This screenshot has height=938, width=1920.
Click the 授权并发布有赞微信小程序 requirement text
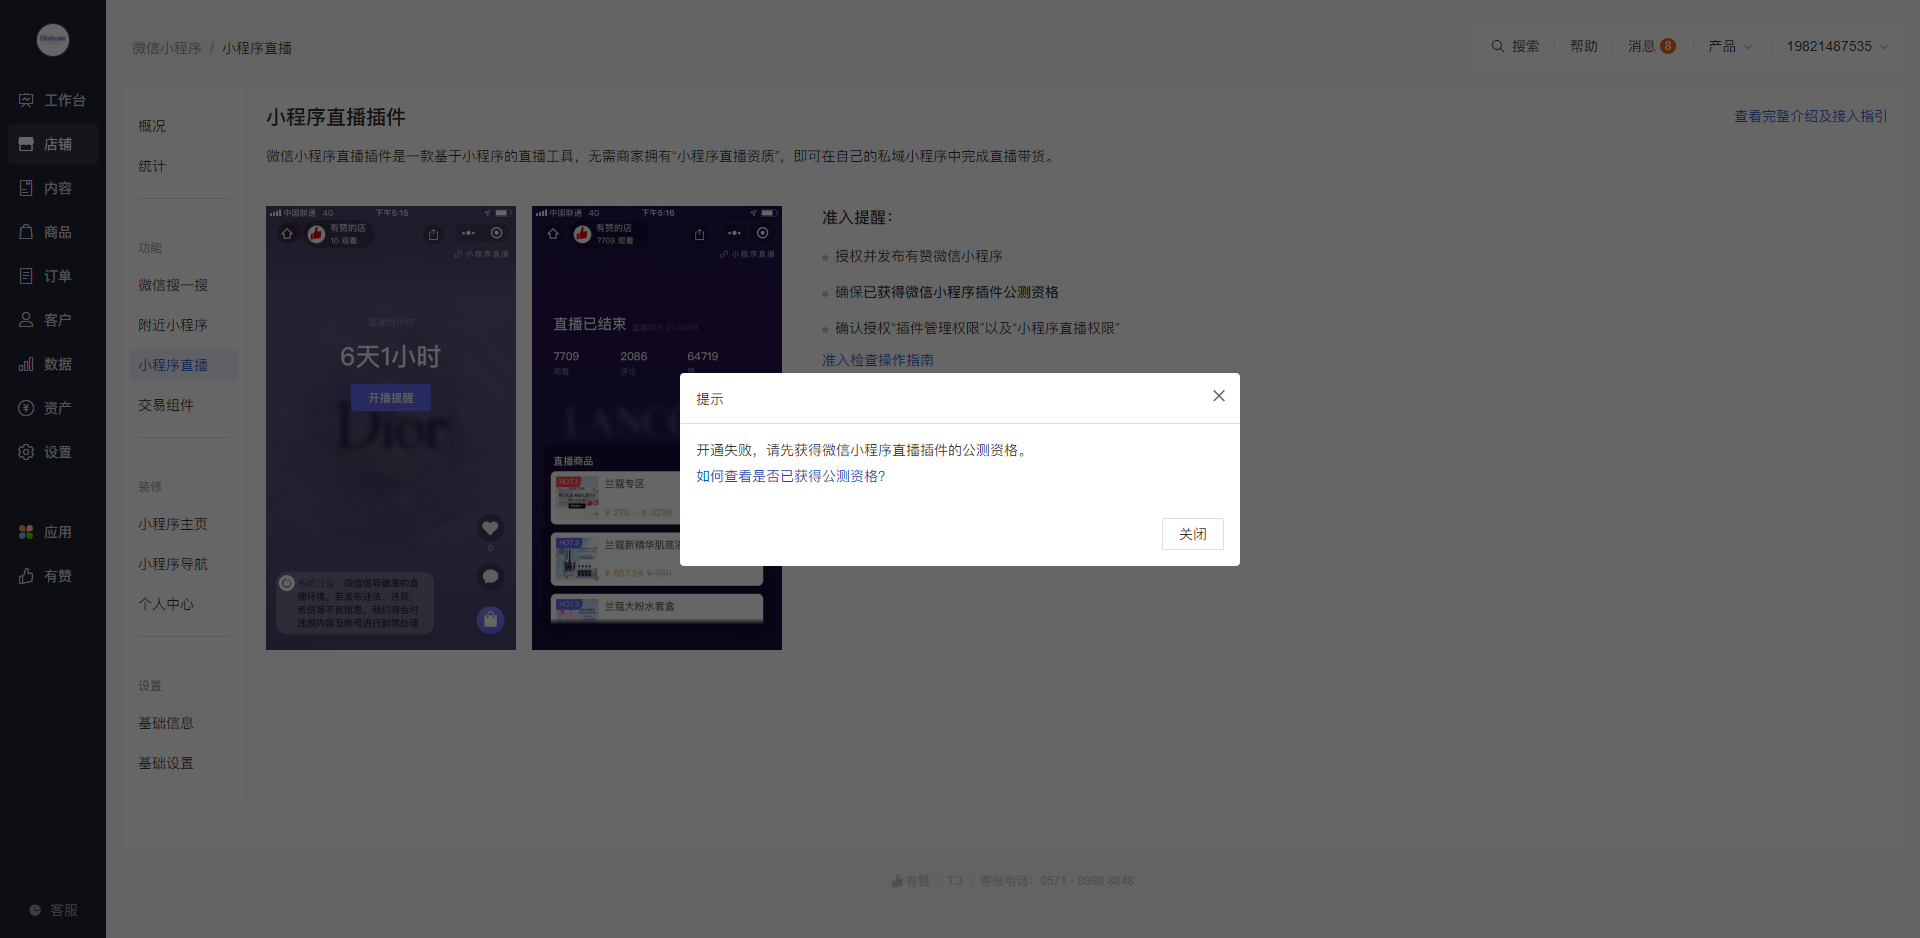coord(919,256)
